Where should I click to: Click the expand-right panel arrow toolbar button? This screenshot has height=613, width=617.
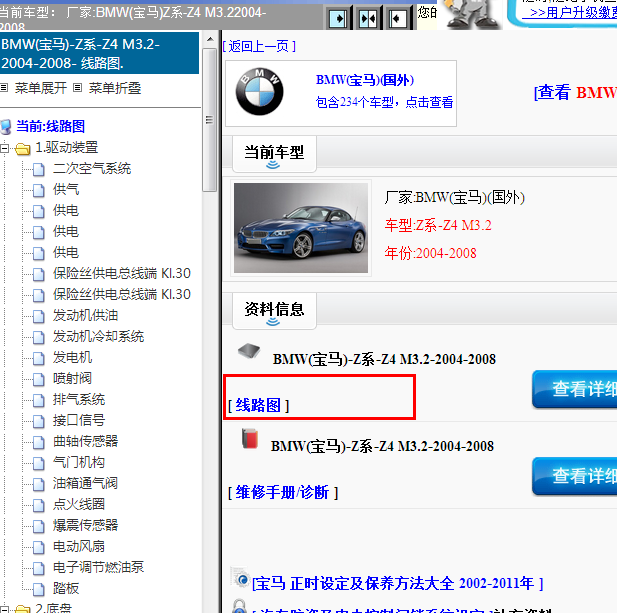click(338, 18)
